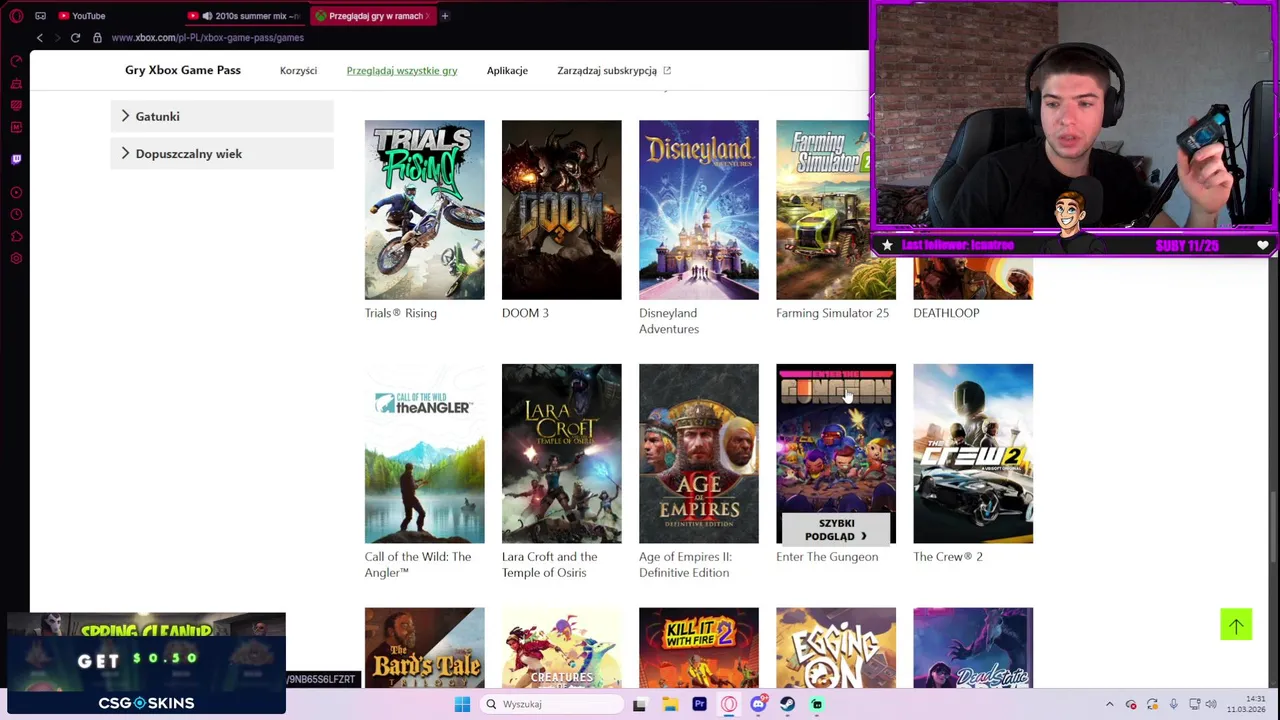Click the Opera GX taskbar icon
This screenshot has height=720, width=1280.
[729, 704]
